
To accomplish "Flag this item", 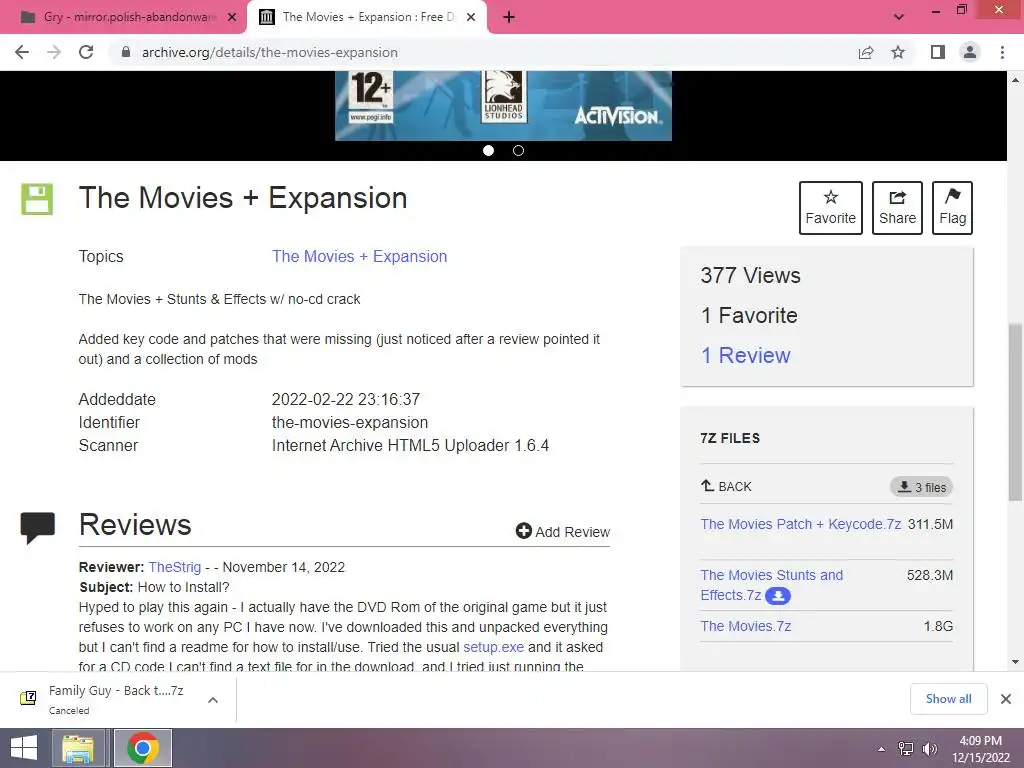I will click(x=952, y=208).
